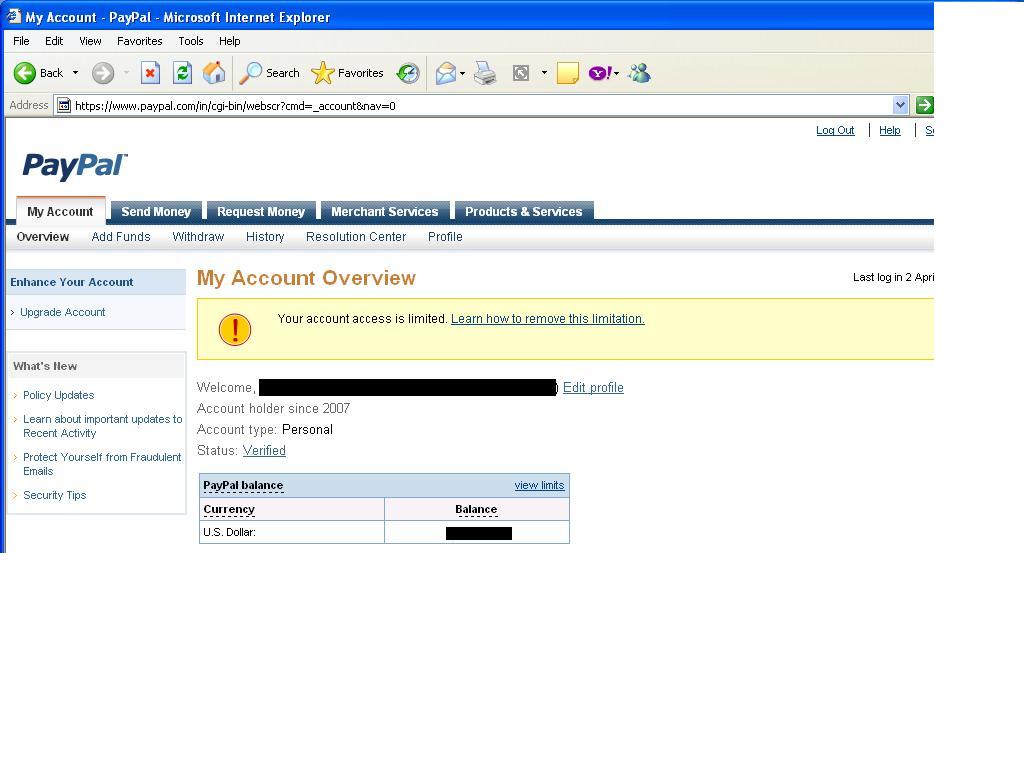This screenshot has height=768, width=1024.
Task: Open the dropdown arrow left of the yellow note icon
Action: pos(544,72)
